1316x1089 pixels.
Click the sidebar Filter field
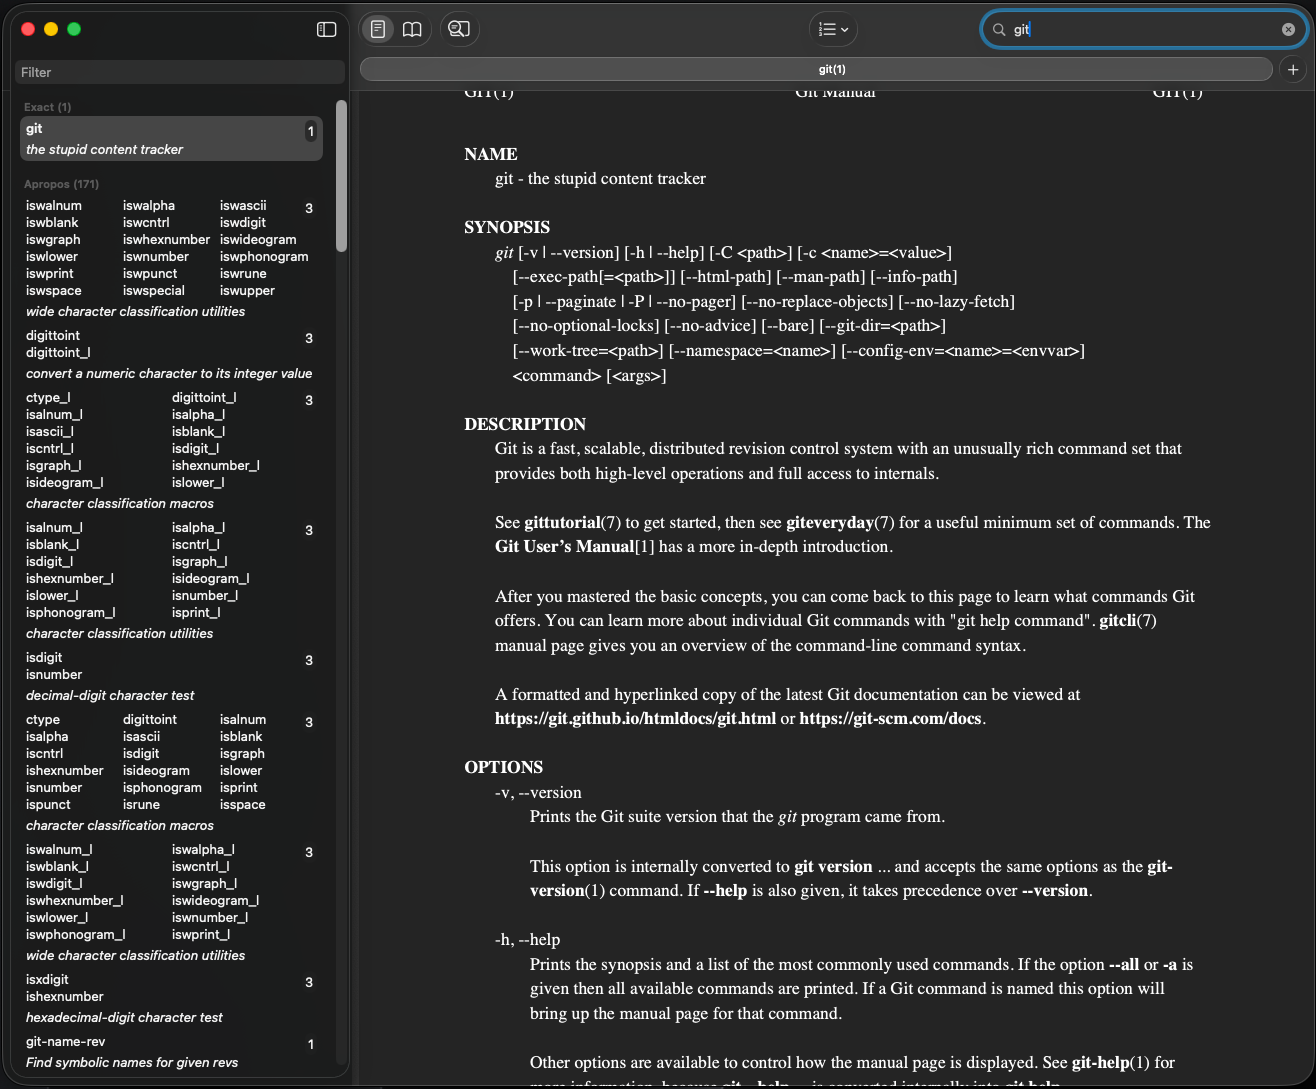point(180,72)
